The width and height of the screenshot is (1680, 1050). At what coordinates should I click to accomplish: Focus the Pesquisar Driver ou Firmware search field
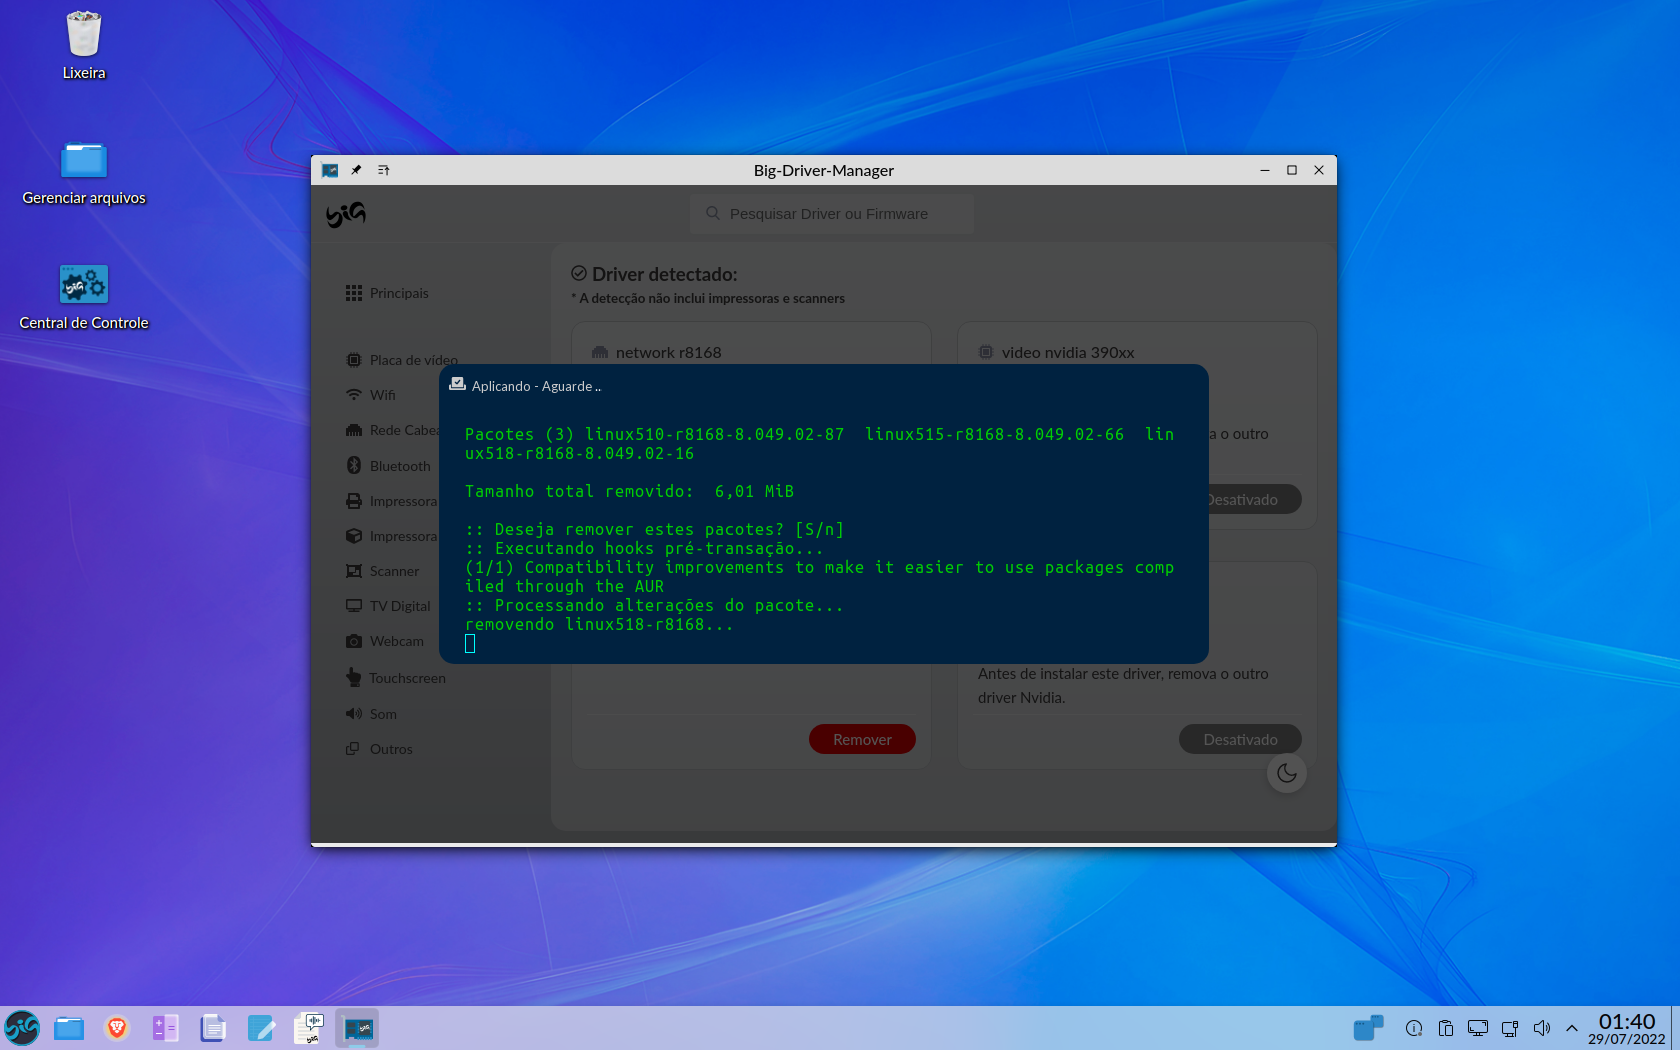832,214
